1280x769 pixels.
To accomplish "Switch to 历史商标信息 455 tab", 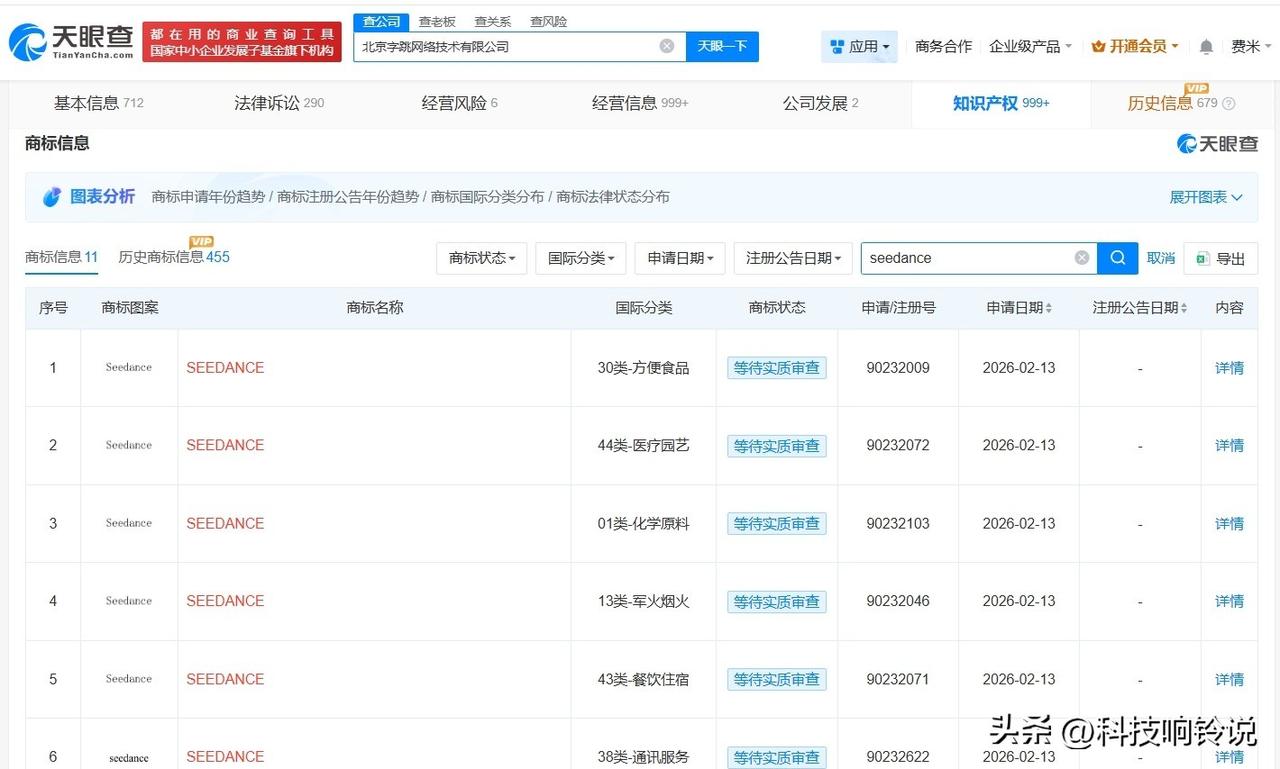I will pyautogui.click(x=172, y=257).
